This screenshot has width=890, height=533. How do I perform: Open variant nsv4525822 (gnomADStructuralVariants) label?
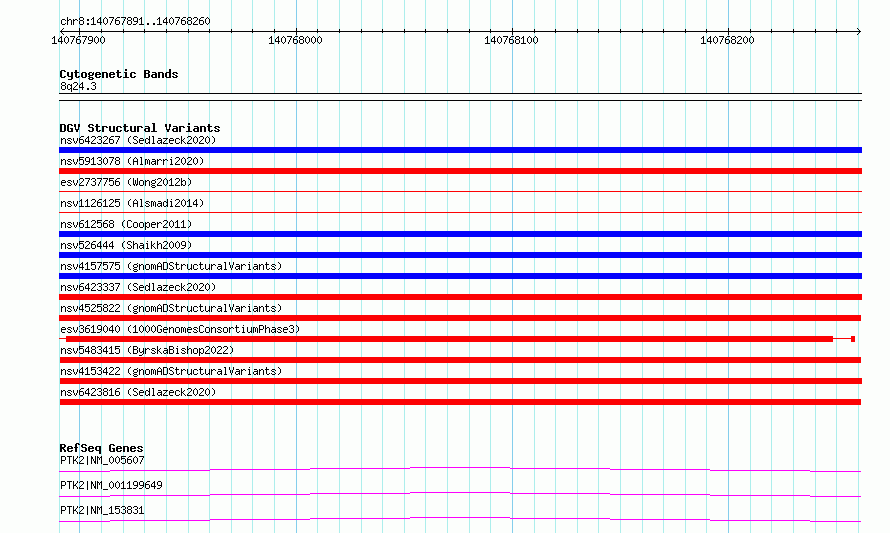[x=171, y=308]
